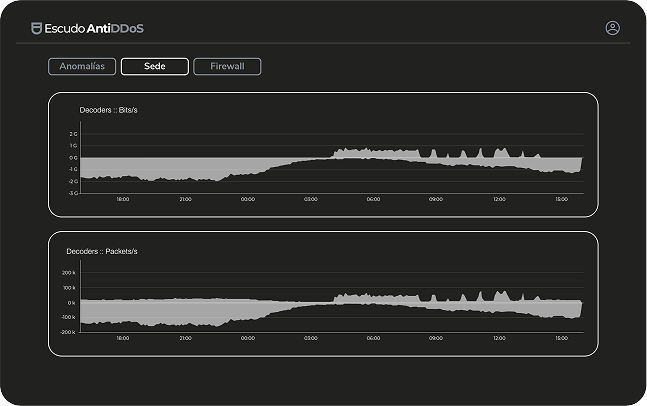This screenshot has height=406, width=647.
Task: Click the 18:00 marker on Bits/s chart
Action: 122,199
